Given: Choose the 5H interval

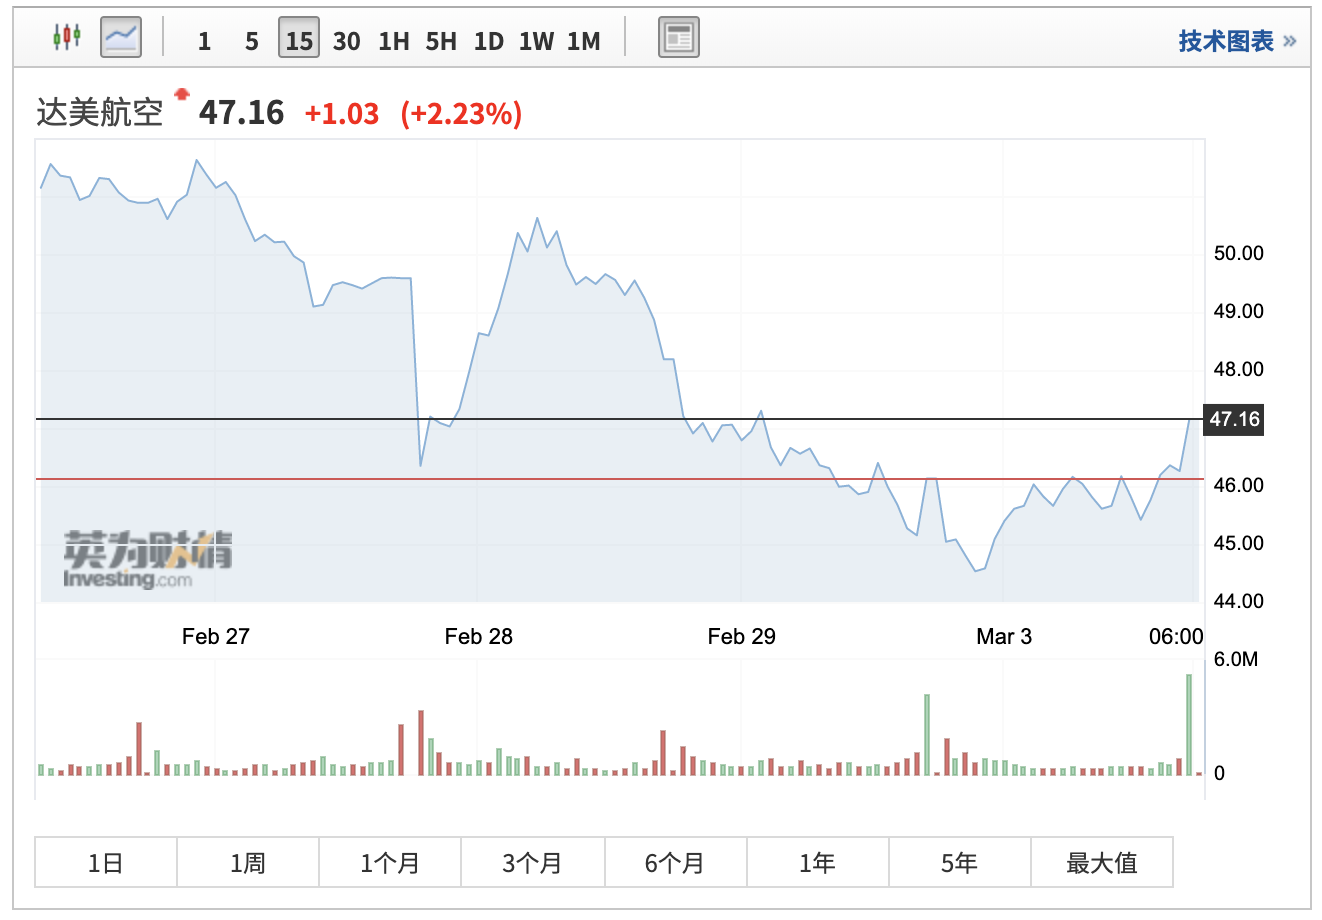Looking at the screenshot, I should 441,41.
